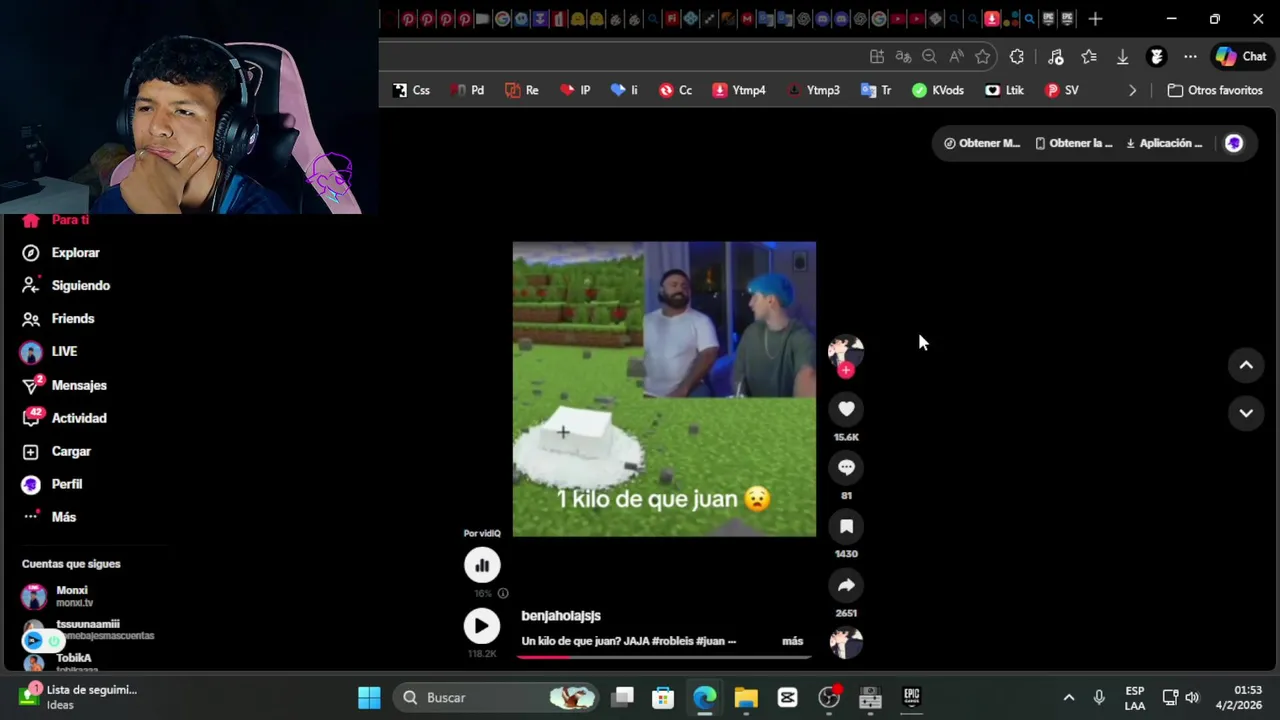
Task: Open Ltik bookmark
Action: pos(1004,90)
